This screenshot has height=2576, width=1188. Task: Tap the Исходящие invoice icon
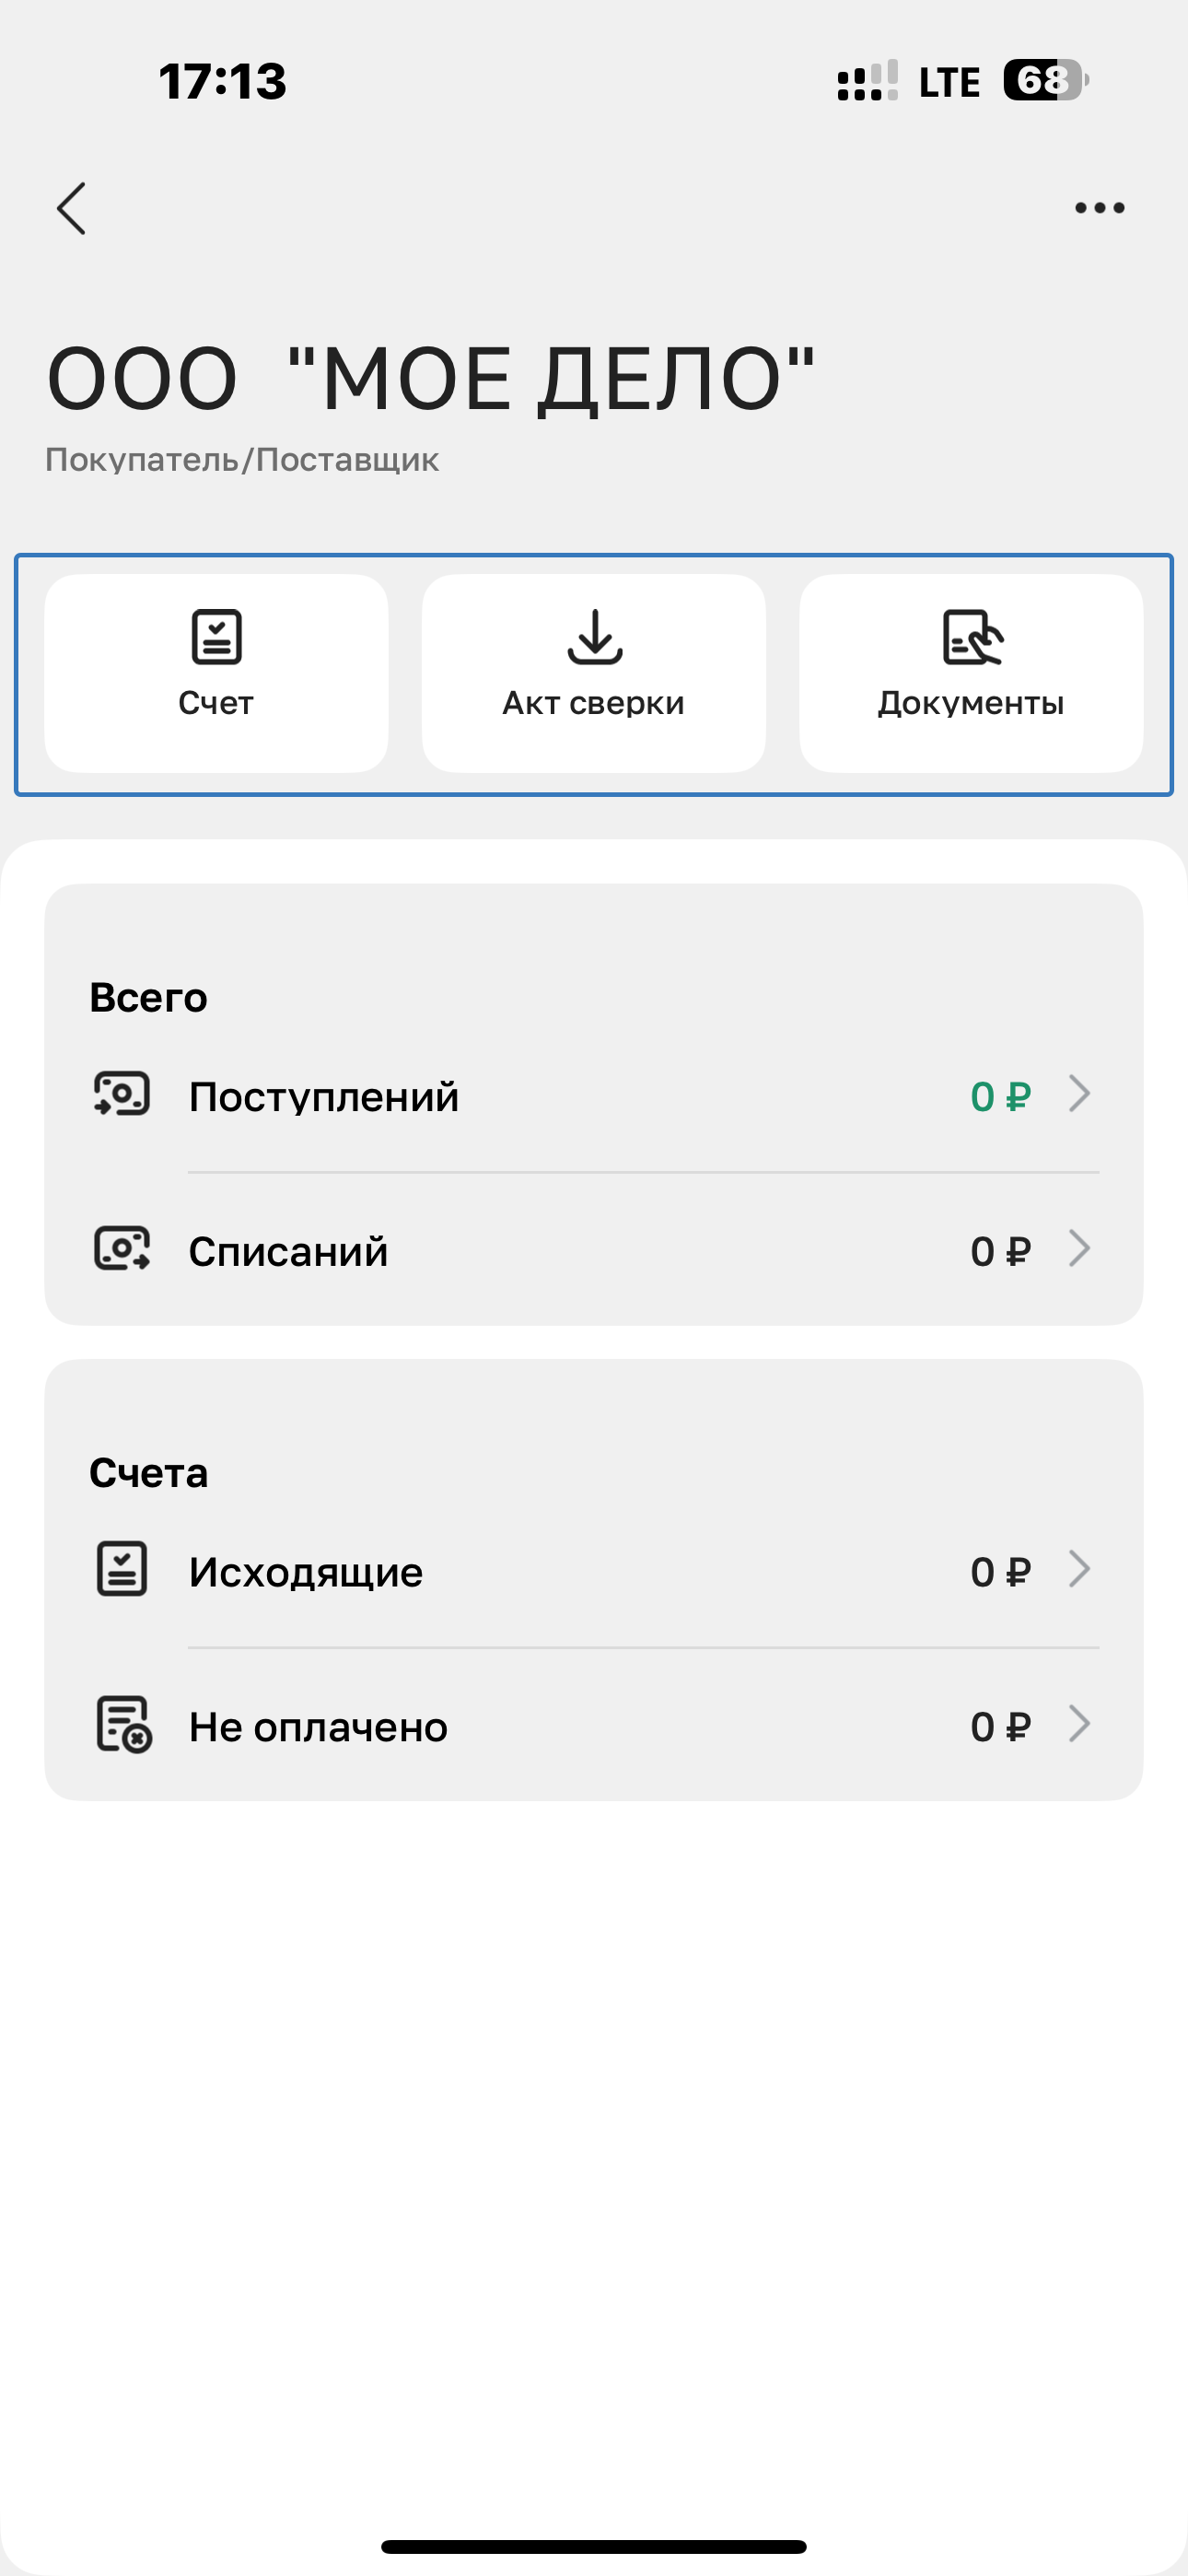click(x=122, y=1569)
